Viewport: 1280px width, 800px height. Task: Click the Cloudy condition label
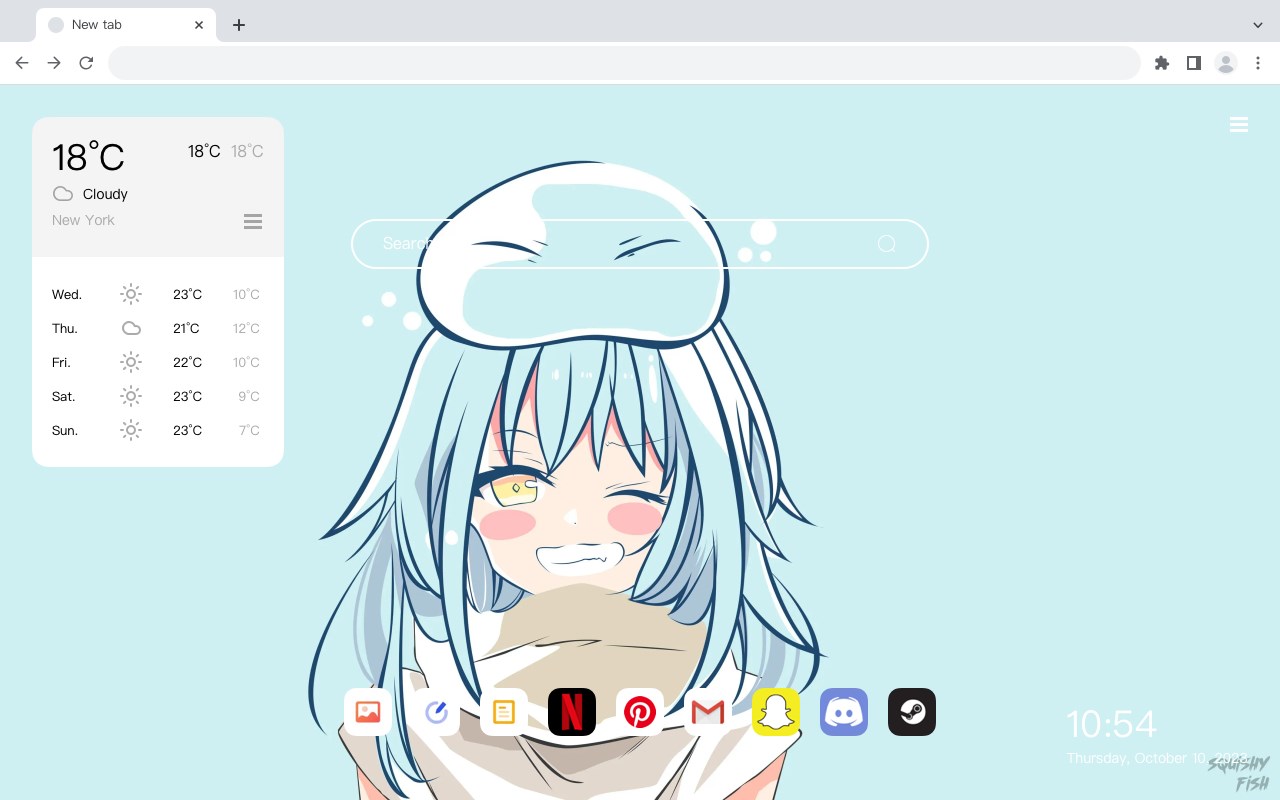coord(105,194)
